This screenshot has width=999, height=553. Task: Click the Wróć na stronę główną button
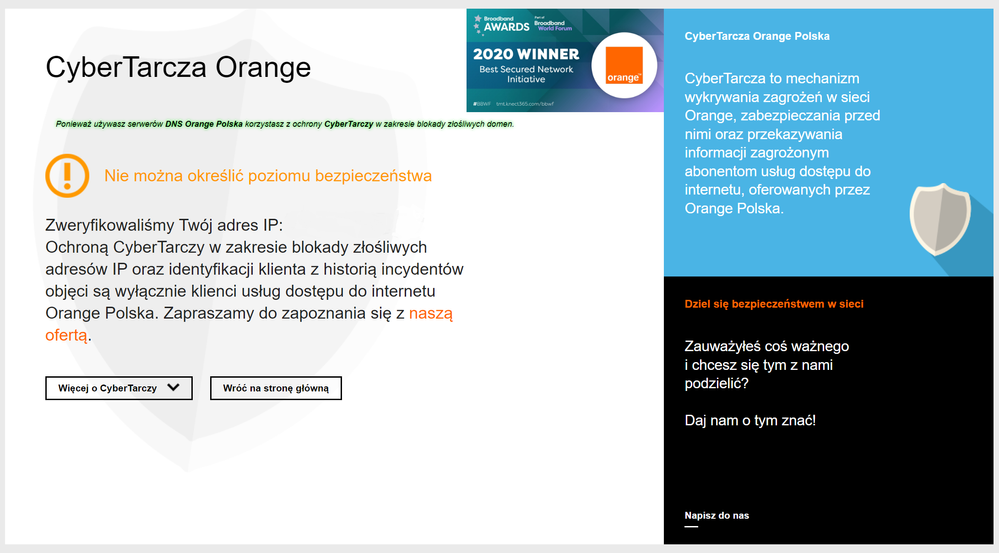tap(276, 388)
